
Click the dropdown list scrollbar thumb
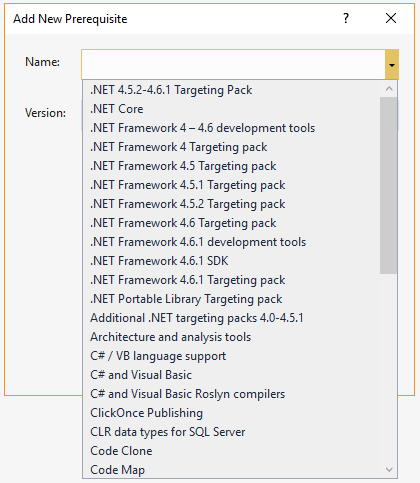tap(389, 185)
